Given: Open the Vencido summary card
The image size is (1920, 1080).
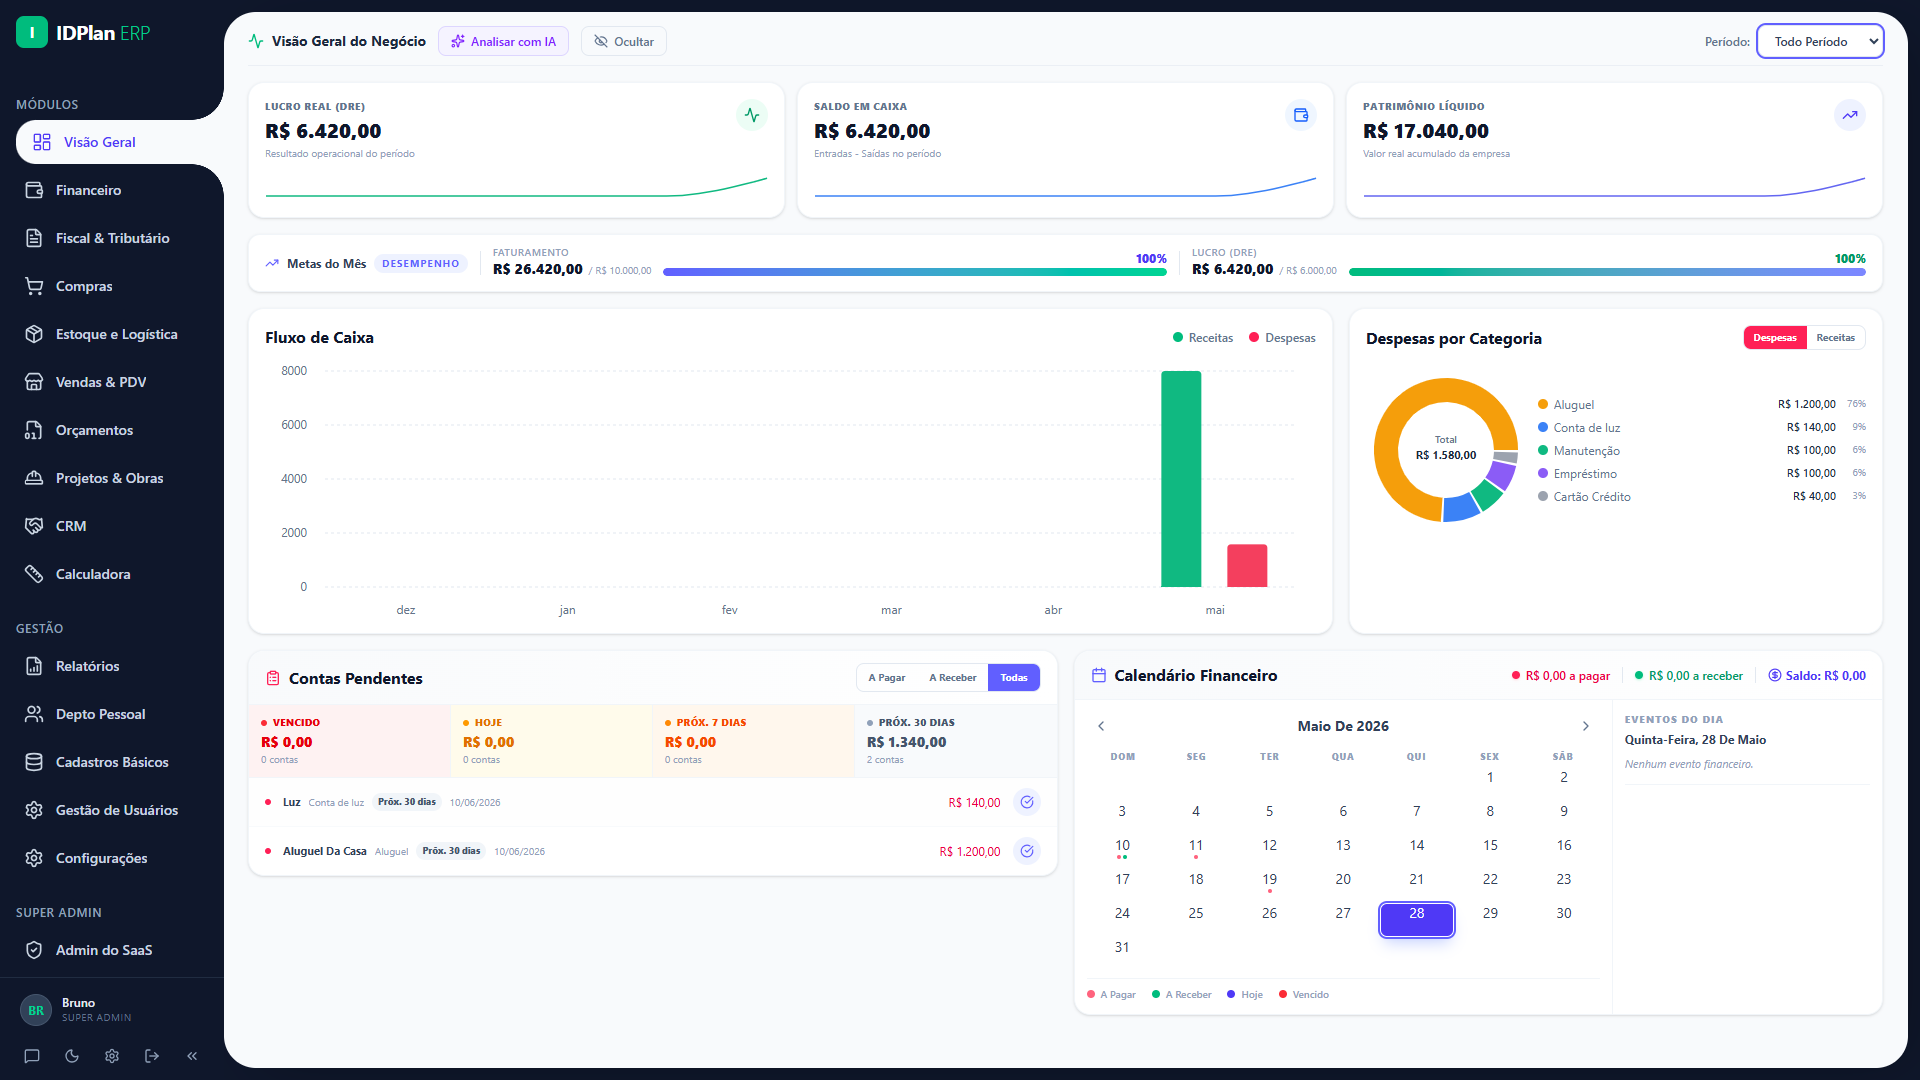Looking at the screenshot, I should 350,741.
